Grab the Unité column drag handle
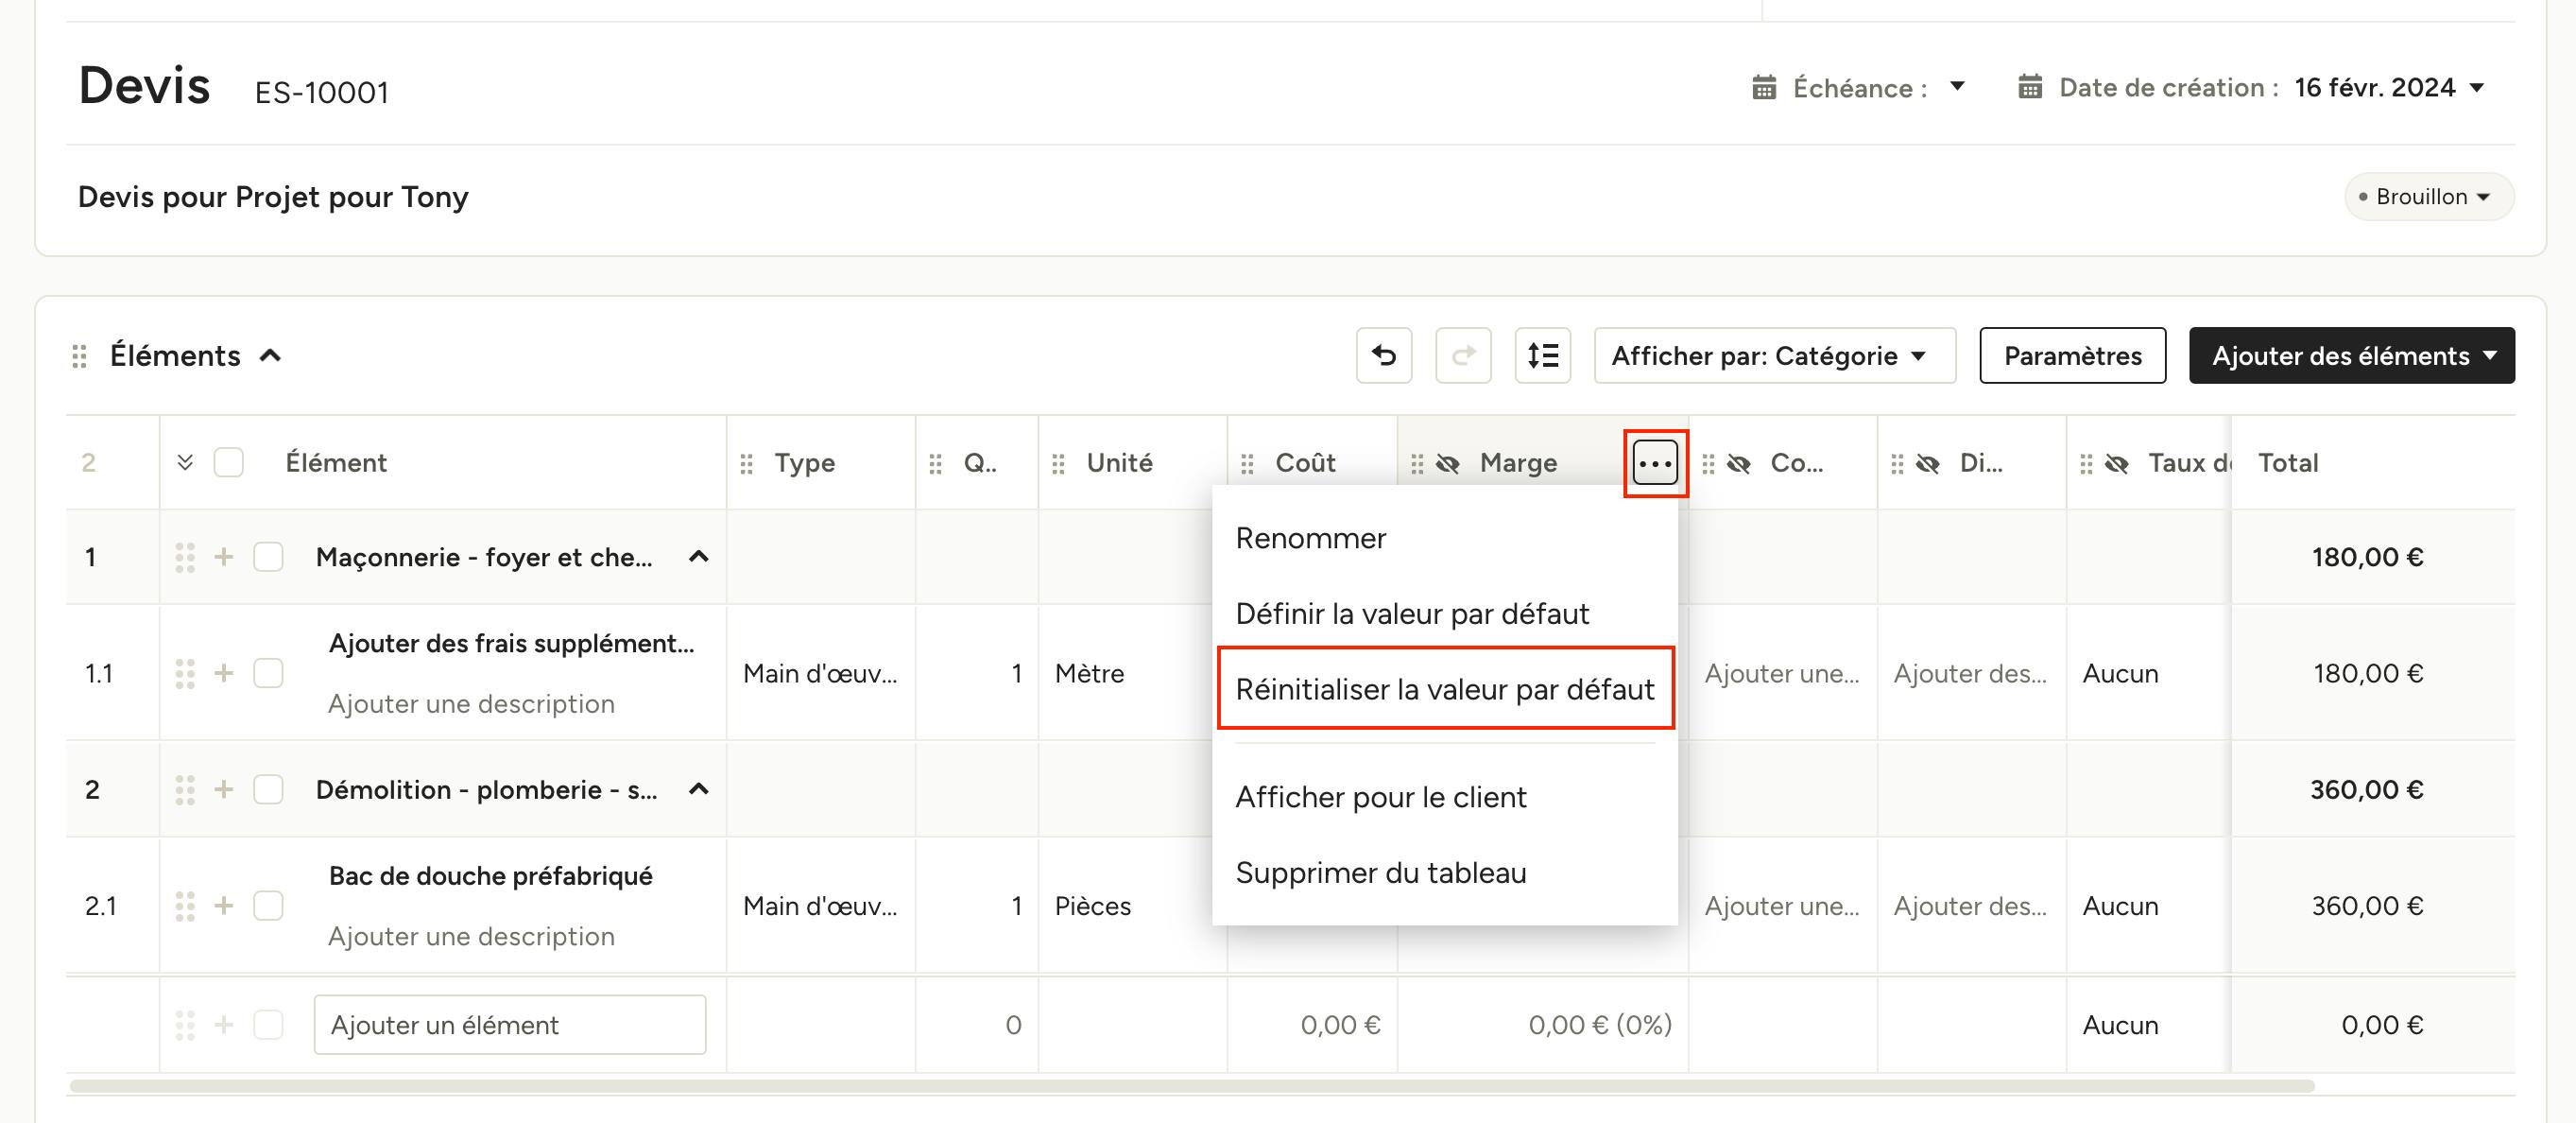Screen dimensions: 2576x1123 pos(1058,463)
